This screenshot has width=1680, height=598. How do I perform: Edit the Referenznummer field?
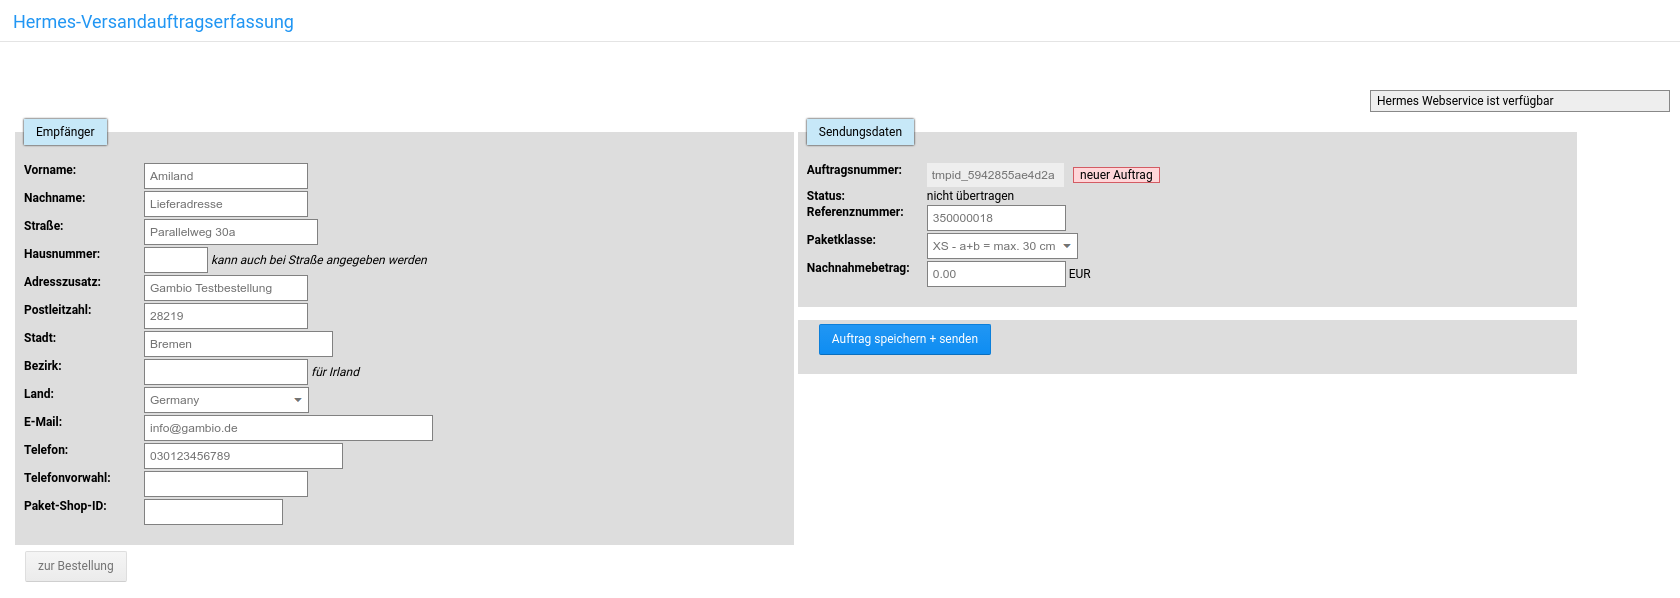pos(995,218)
